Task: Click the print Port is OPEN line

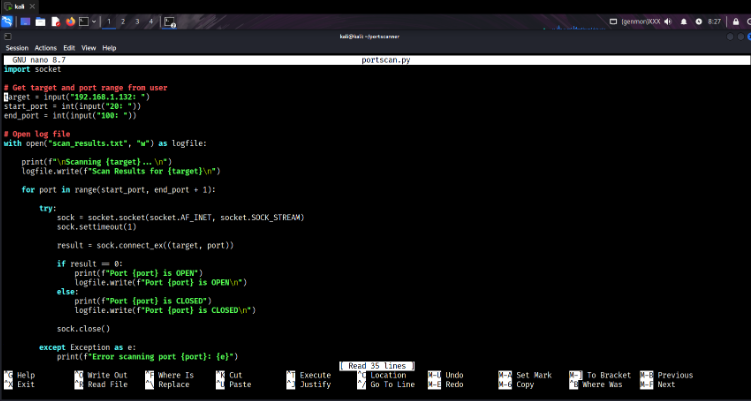Action: pos(138,273)
